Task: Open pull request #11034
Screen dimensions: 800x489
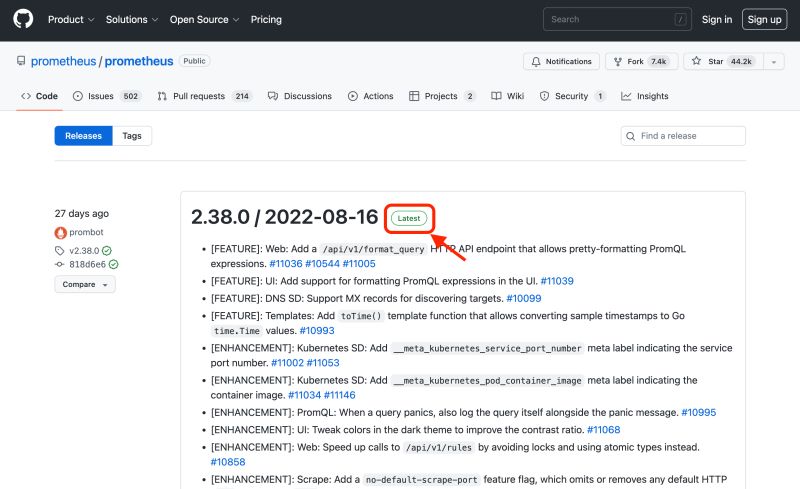Action: tap(305, 395)
